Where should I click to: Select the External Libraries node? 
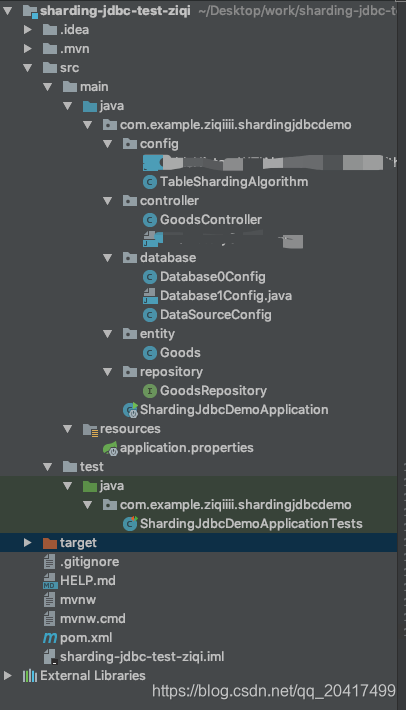(x=93, y=676)
